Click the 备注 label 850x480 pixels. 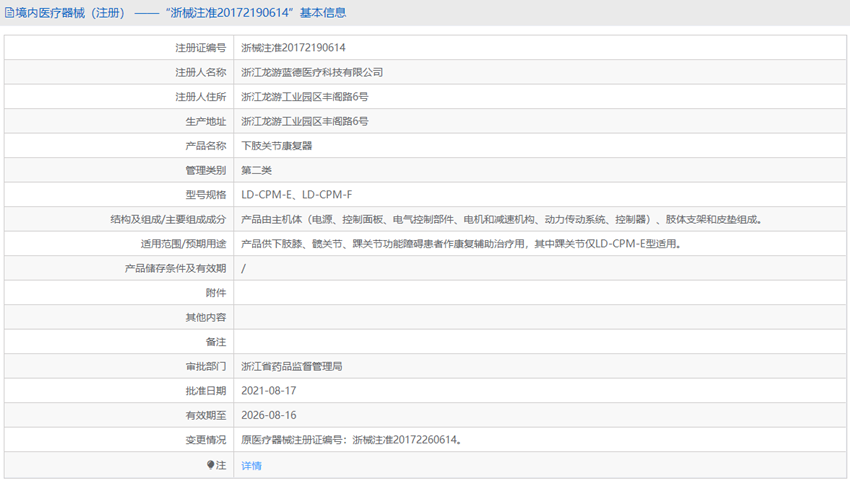216,342
